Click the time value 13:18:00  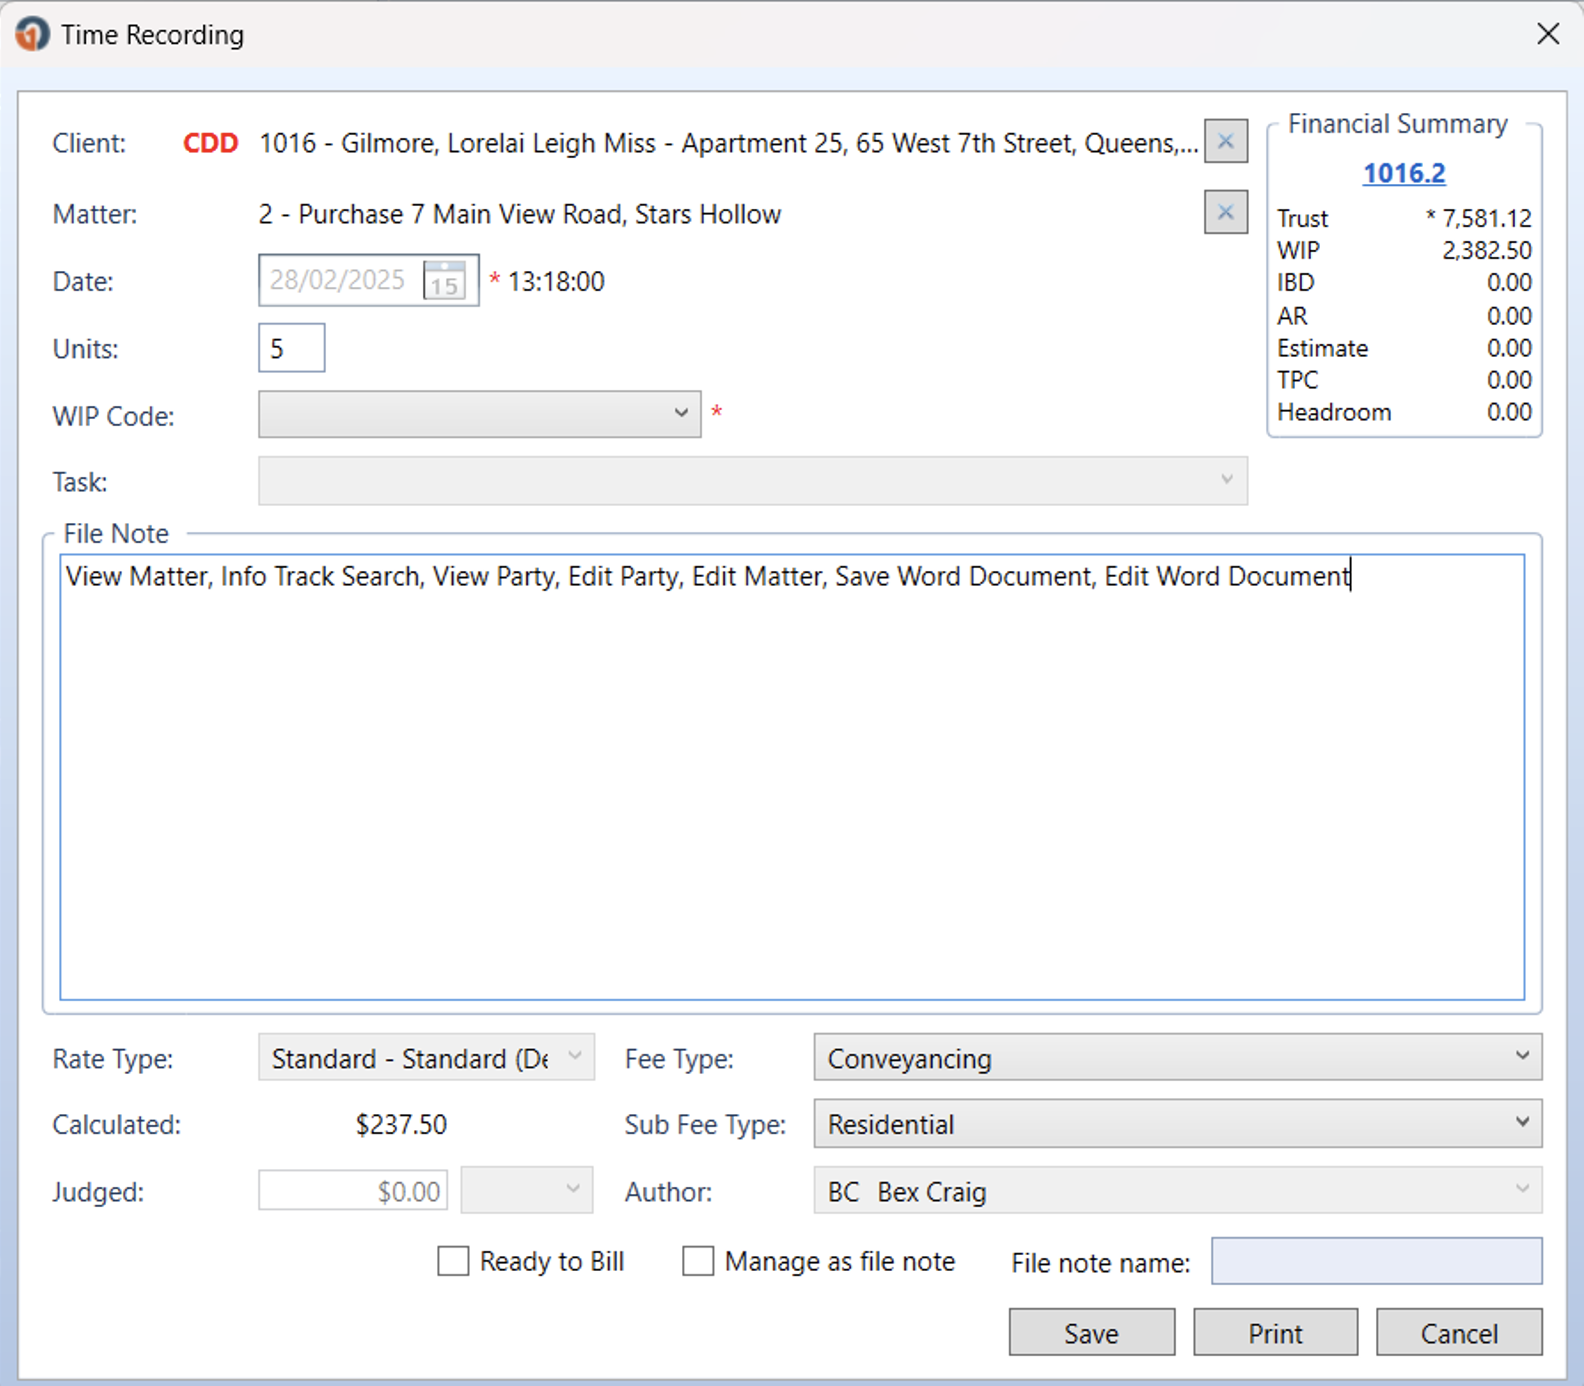tap(556, 281)
